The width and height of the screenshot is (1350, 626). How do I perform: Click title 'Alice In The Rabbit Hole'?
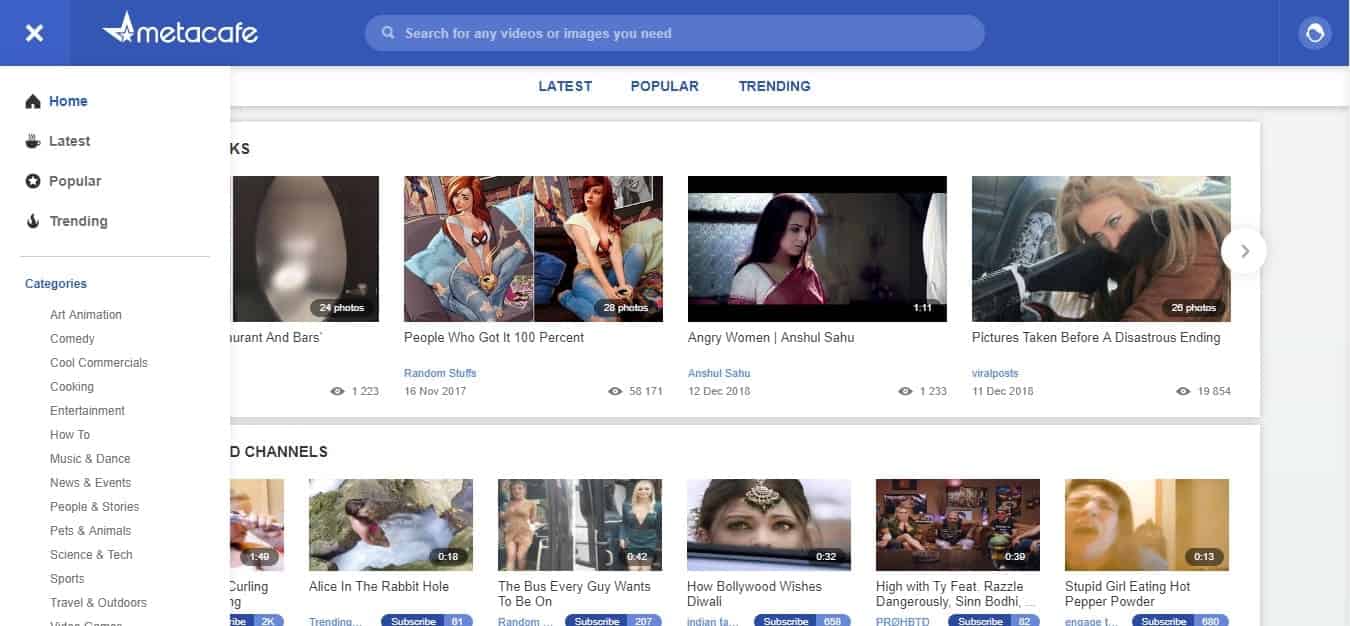coord(379,587)
